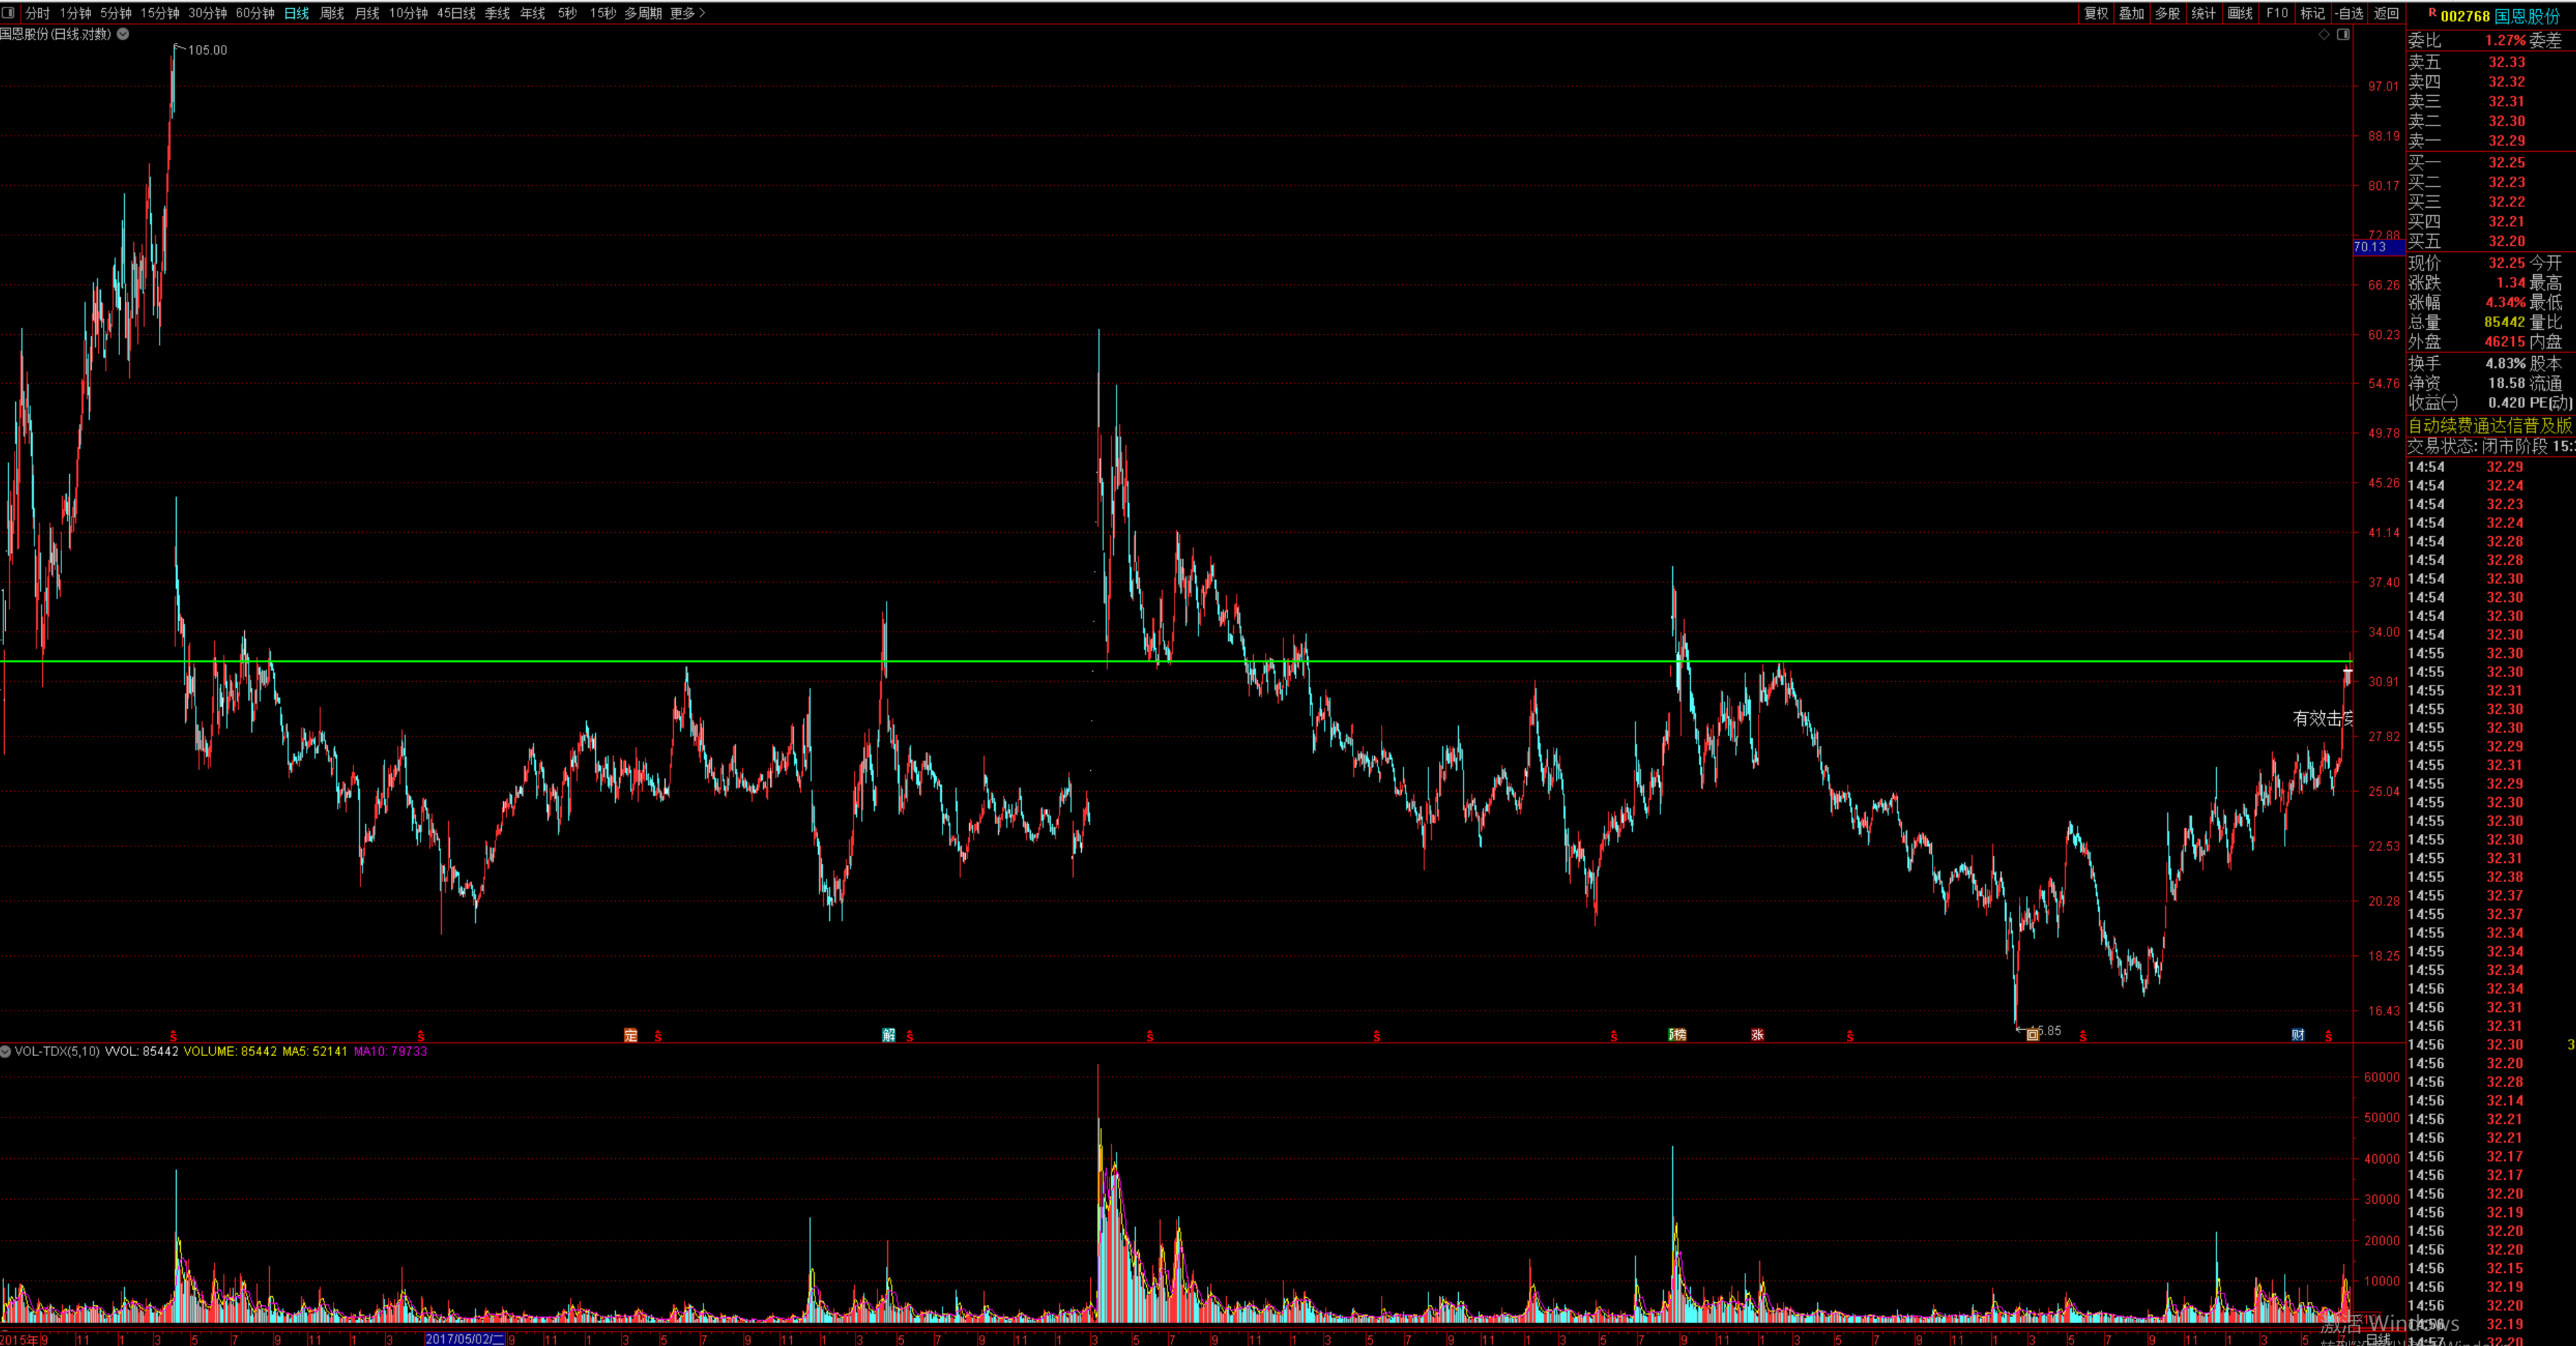Expand the VOL-TDX indicator dropdown arrow
The width and height of the screenshot is (2576, 1346).
(6, 1051)
